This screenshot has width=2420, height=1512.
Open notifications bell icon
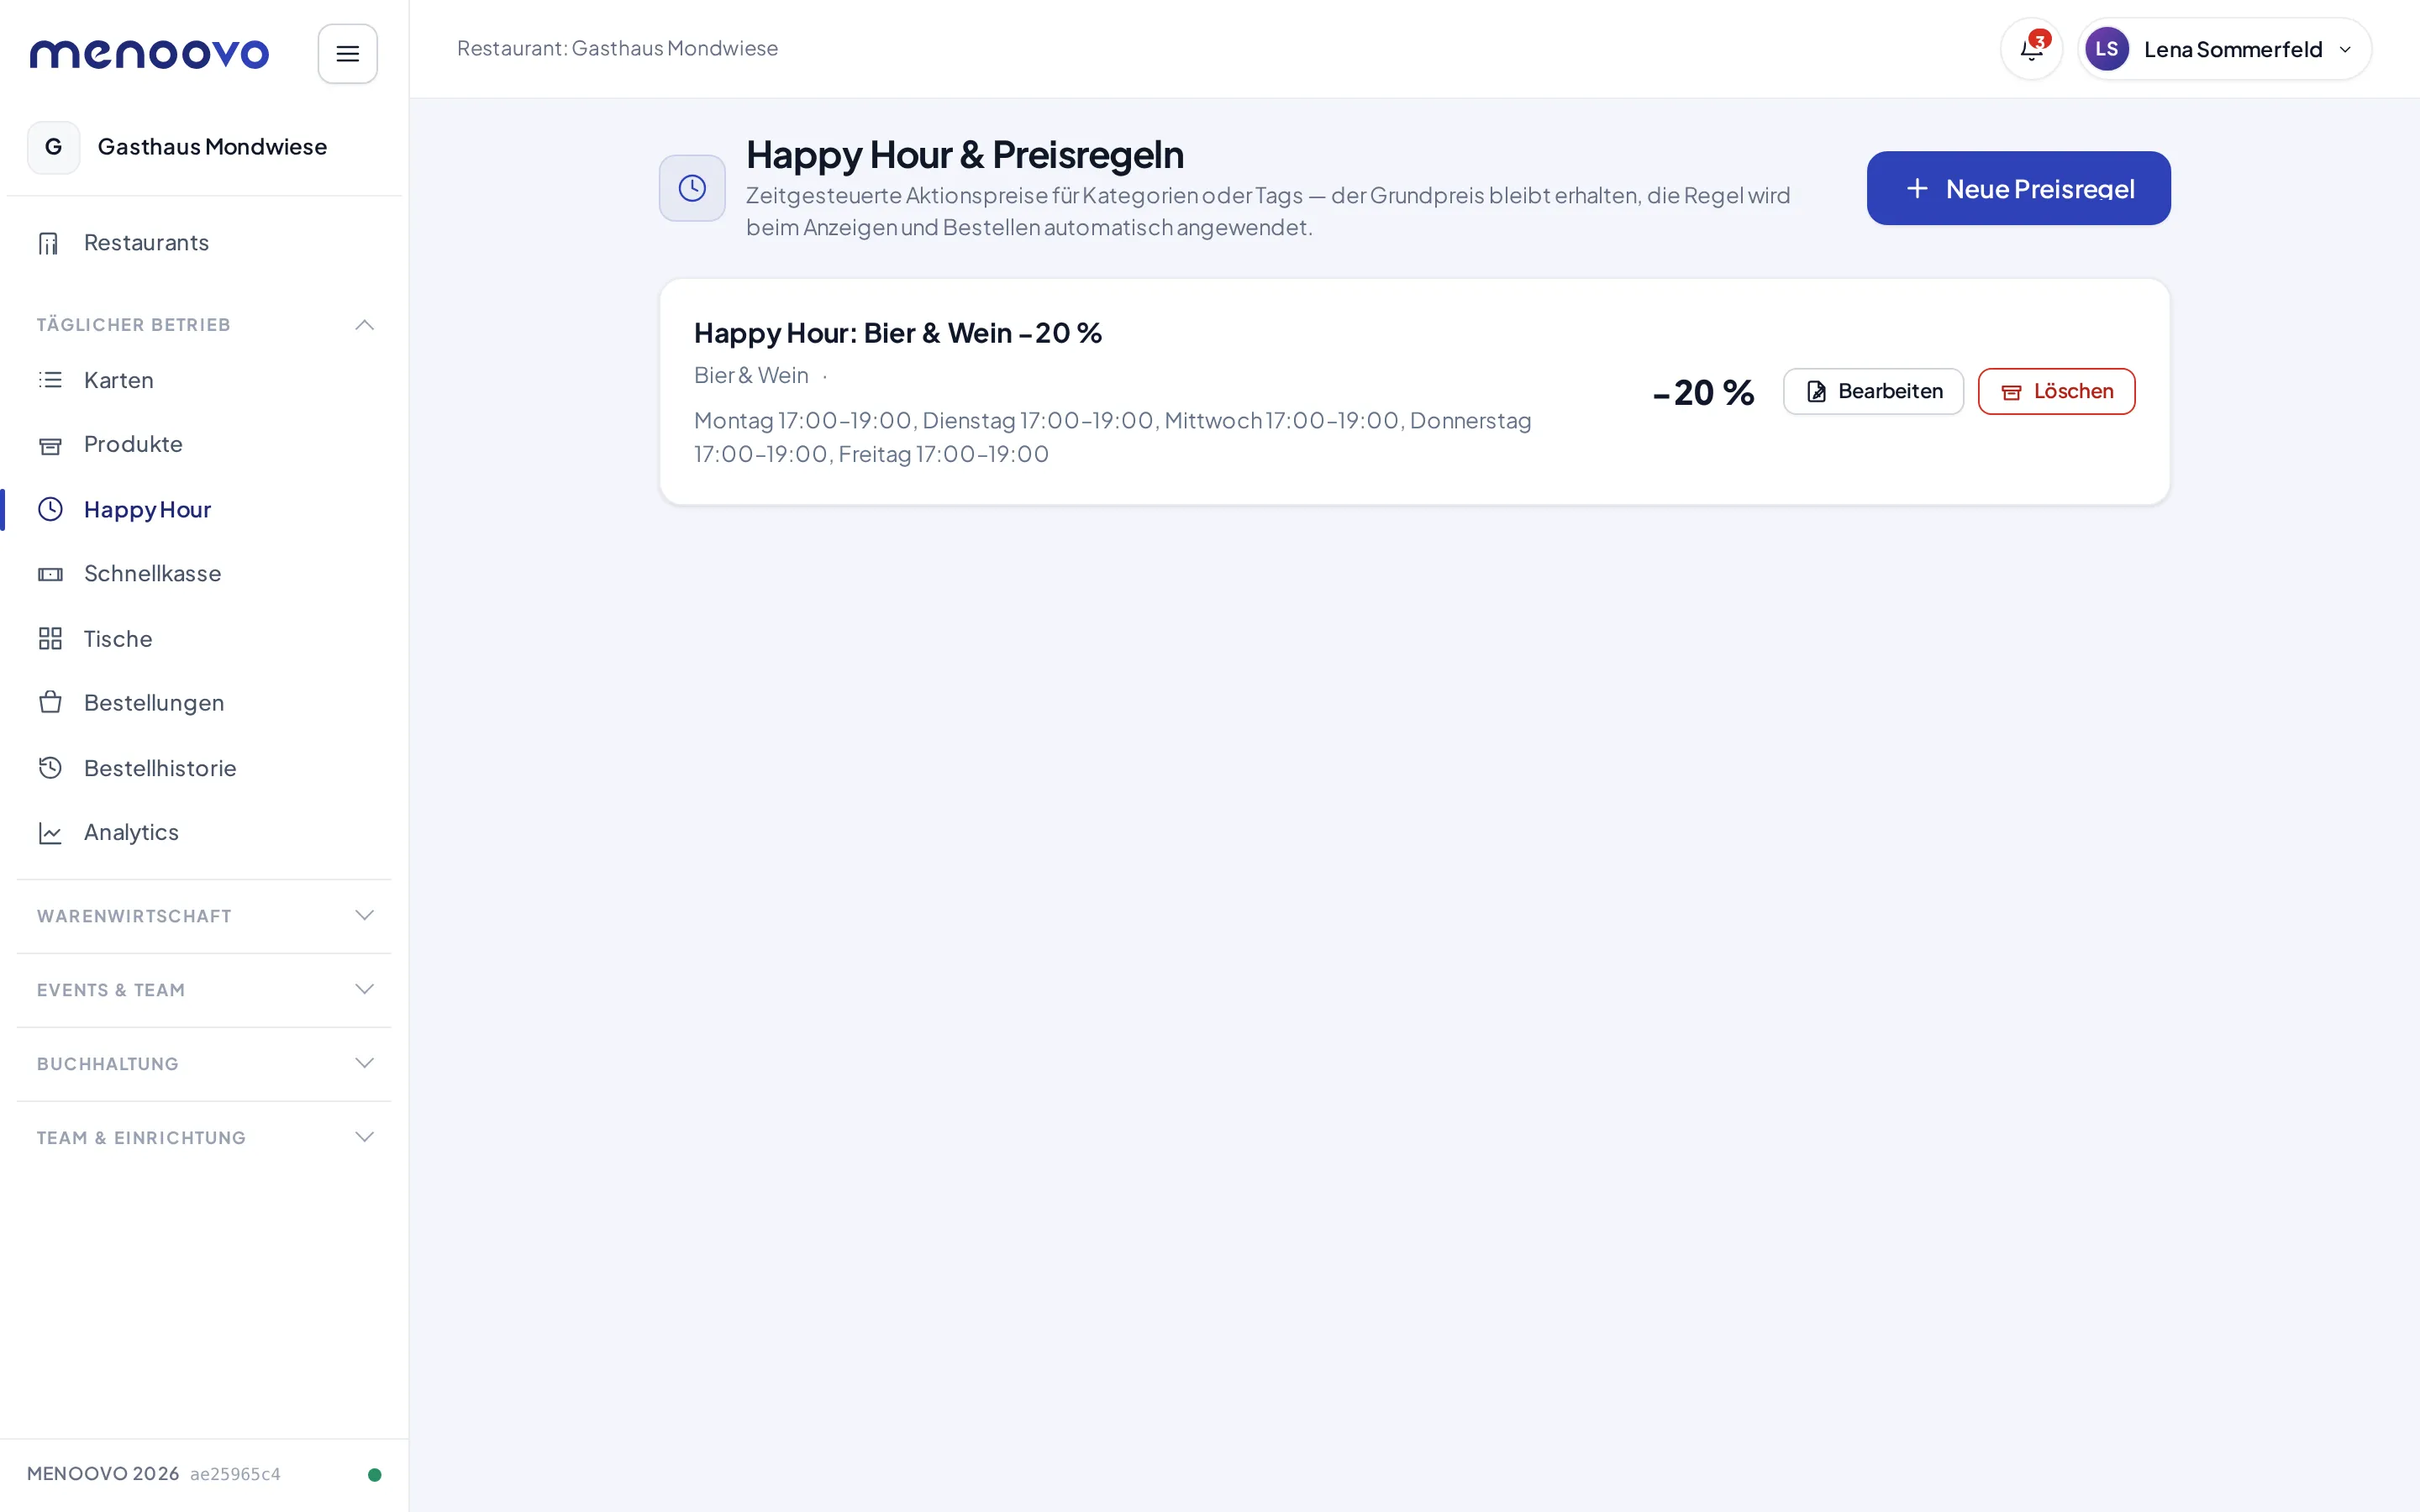(2031, 49)
